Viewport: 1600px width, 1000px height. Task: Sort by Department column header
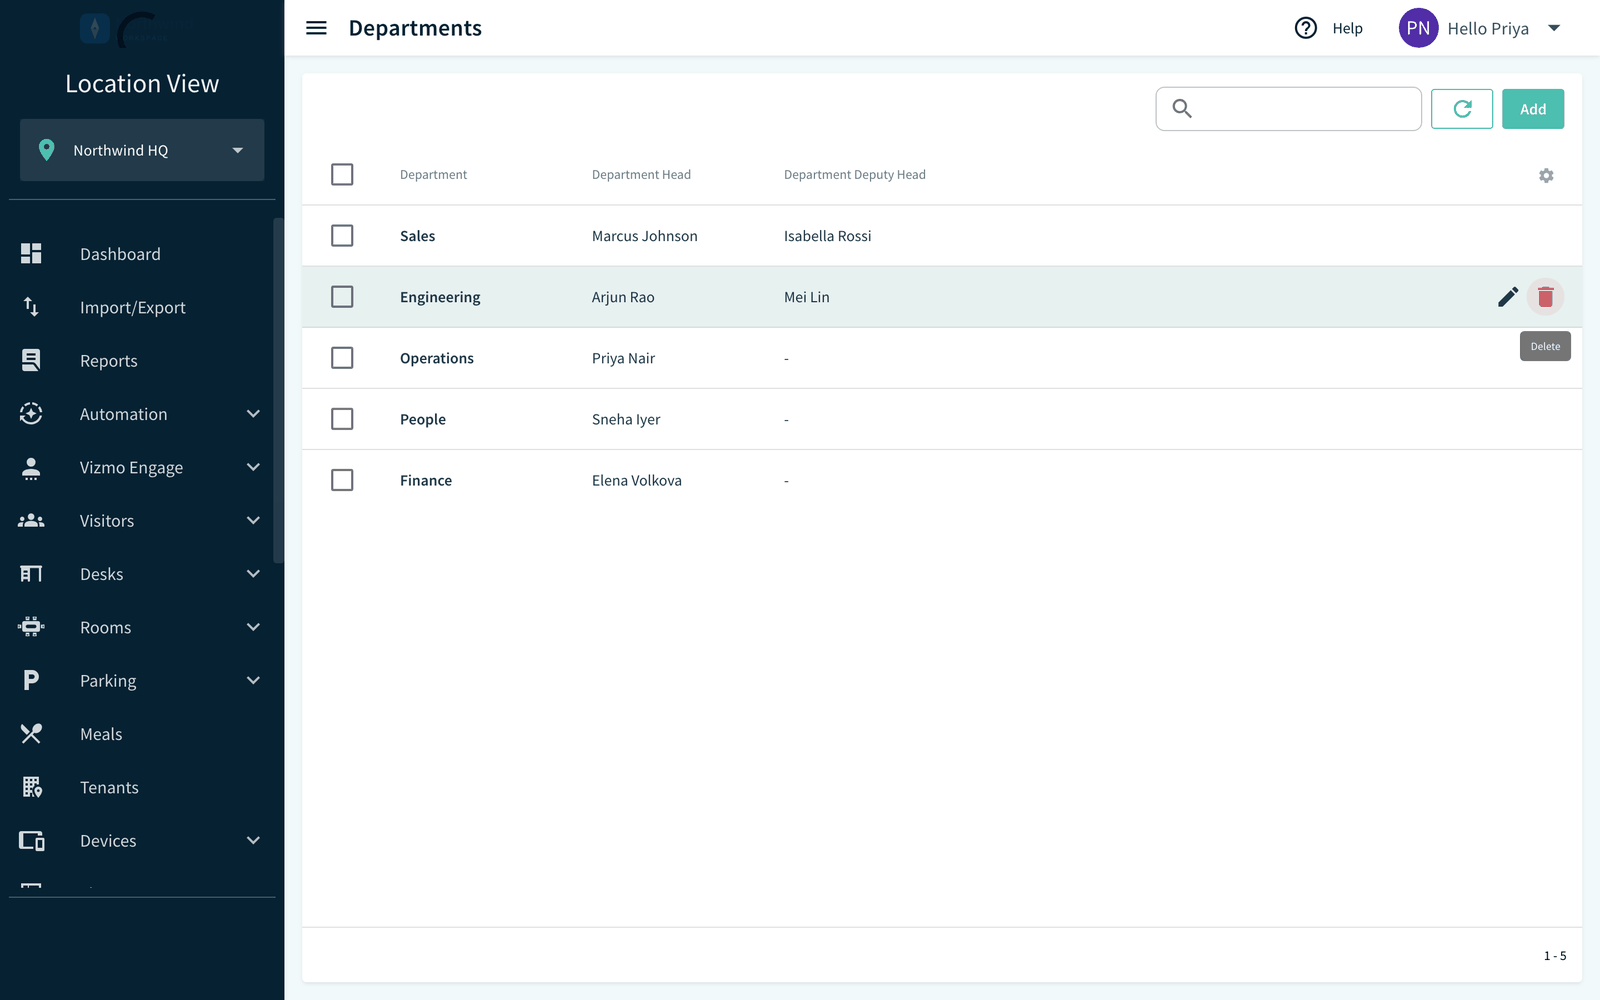(433, 174)
